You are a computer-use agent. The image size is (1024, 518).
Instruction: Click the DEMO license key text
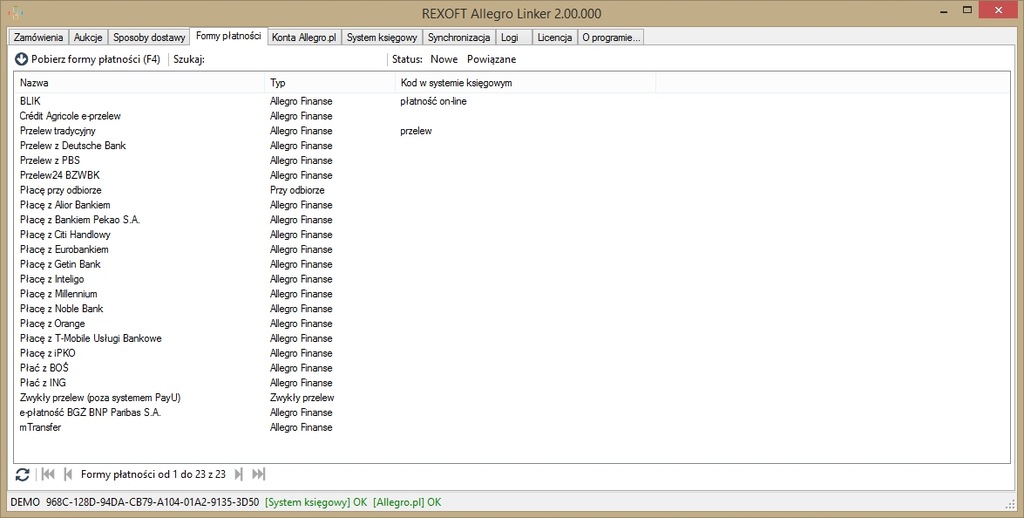tap(135, 502)
